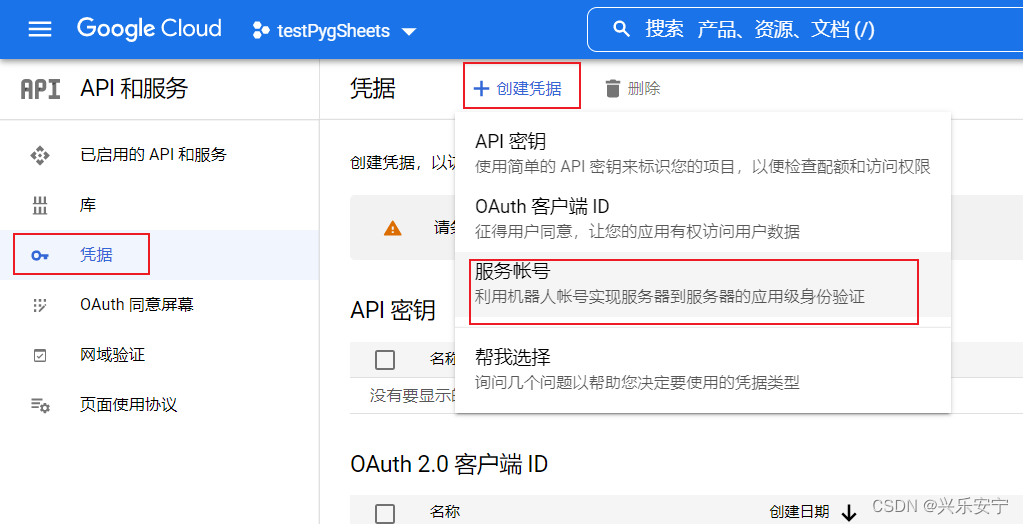Click the 删除 button
The width and height of the screenshot is (1023, 524).
click(632, 88)
